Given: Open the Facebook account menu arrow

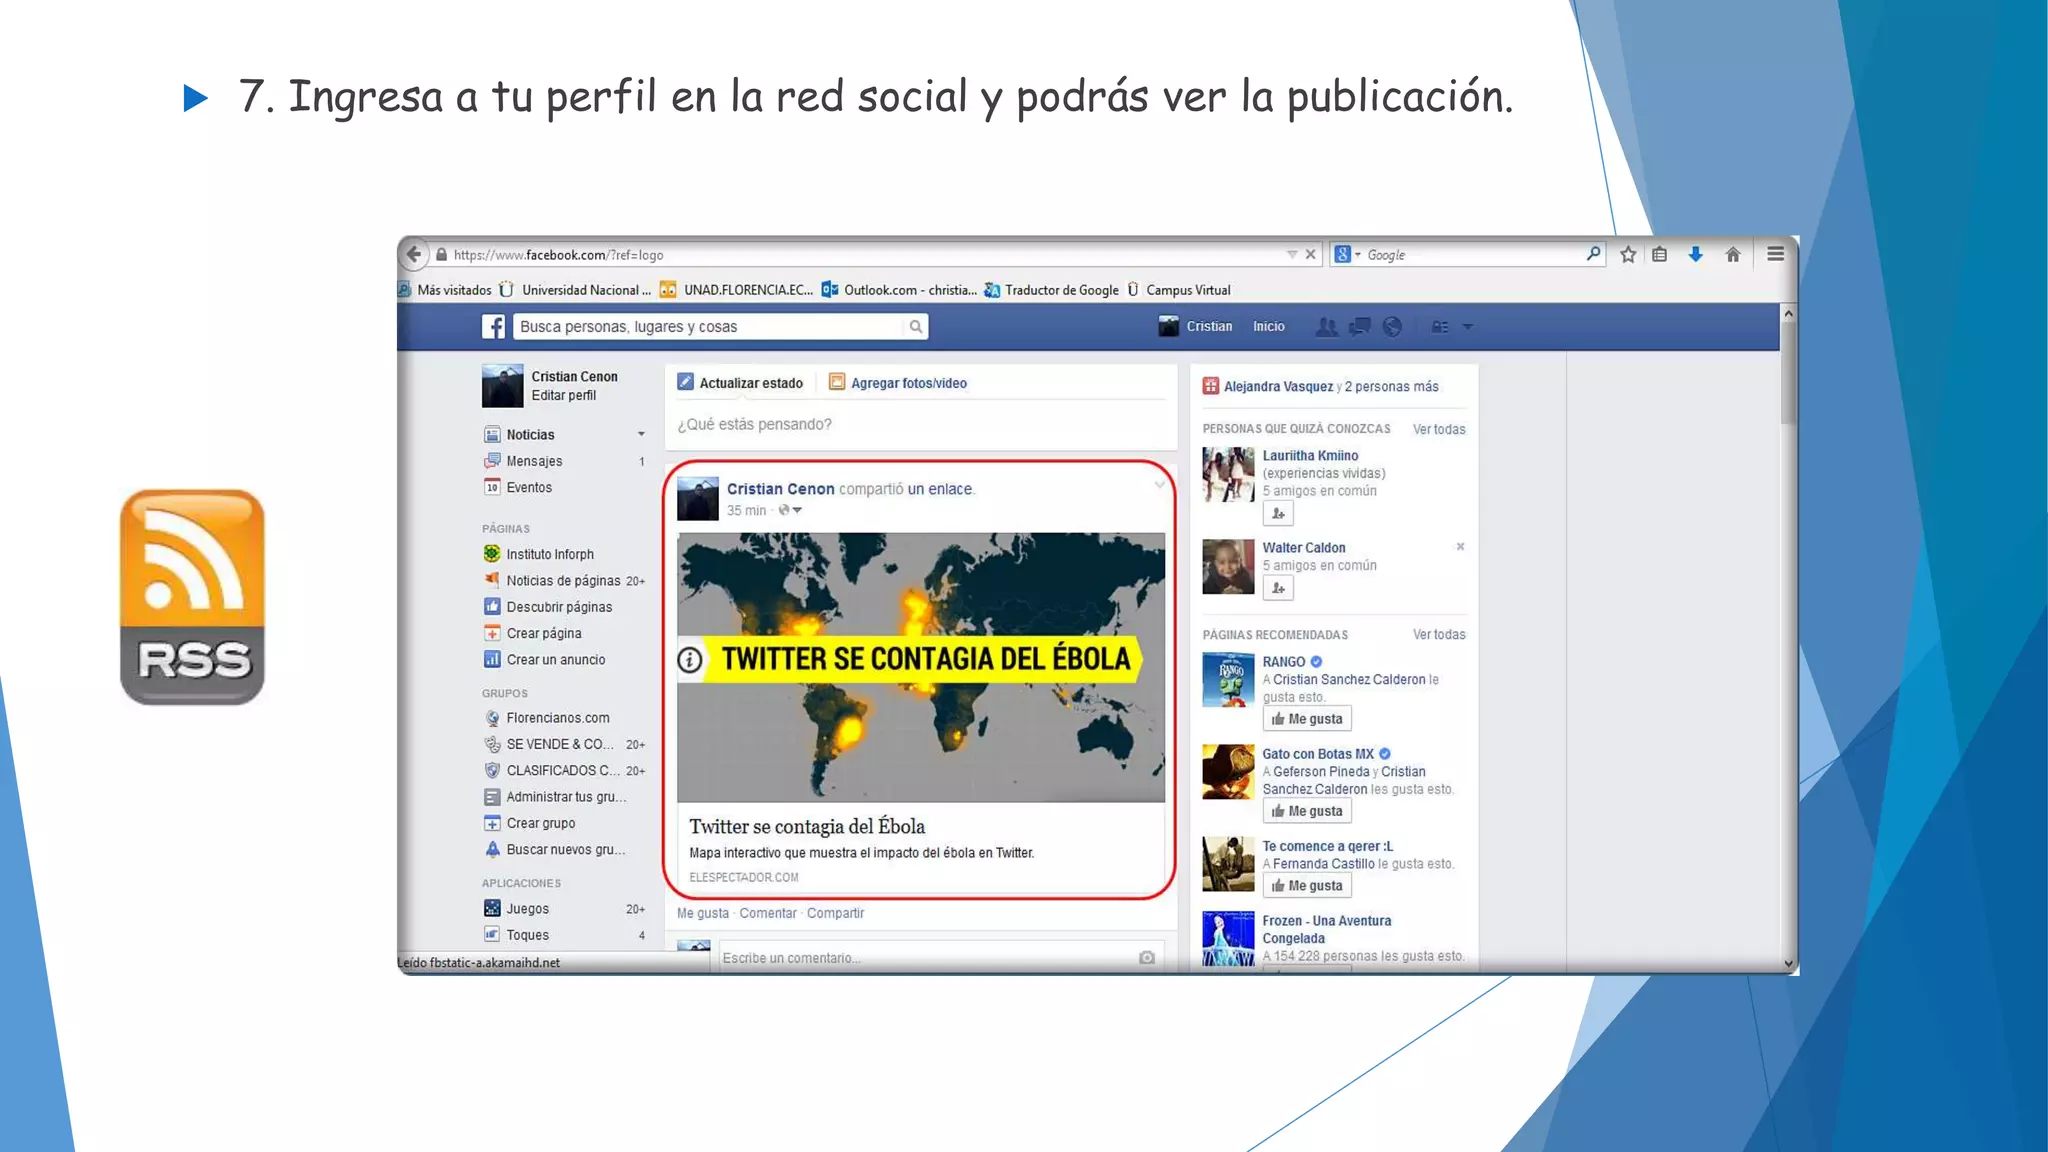Looking at the screenshot, I should click(x=1468, y=327).
